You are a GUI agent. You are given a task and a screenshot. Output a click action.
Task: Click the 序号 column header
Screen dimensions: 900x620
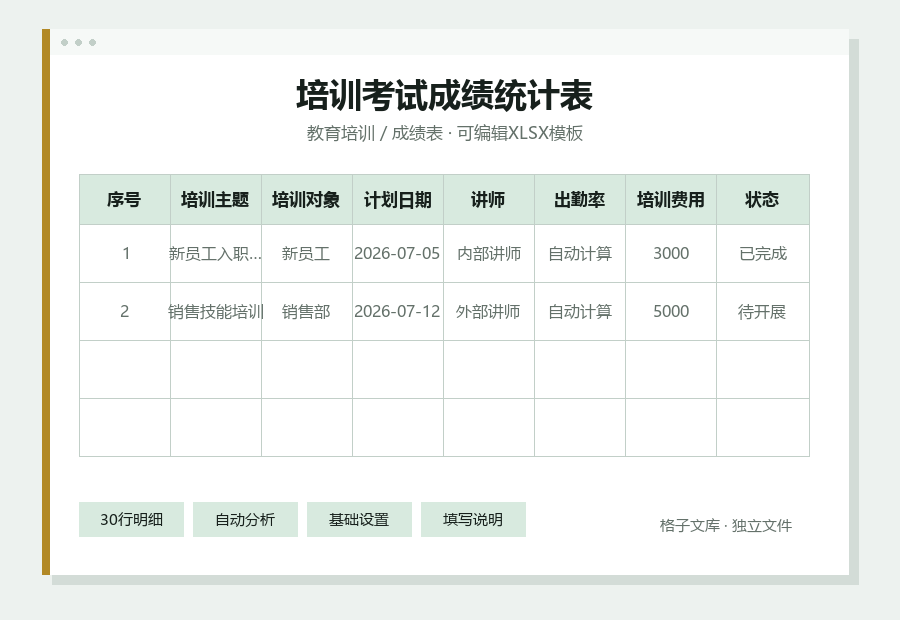tap(125, 200)
